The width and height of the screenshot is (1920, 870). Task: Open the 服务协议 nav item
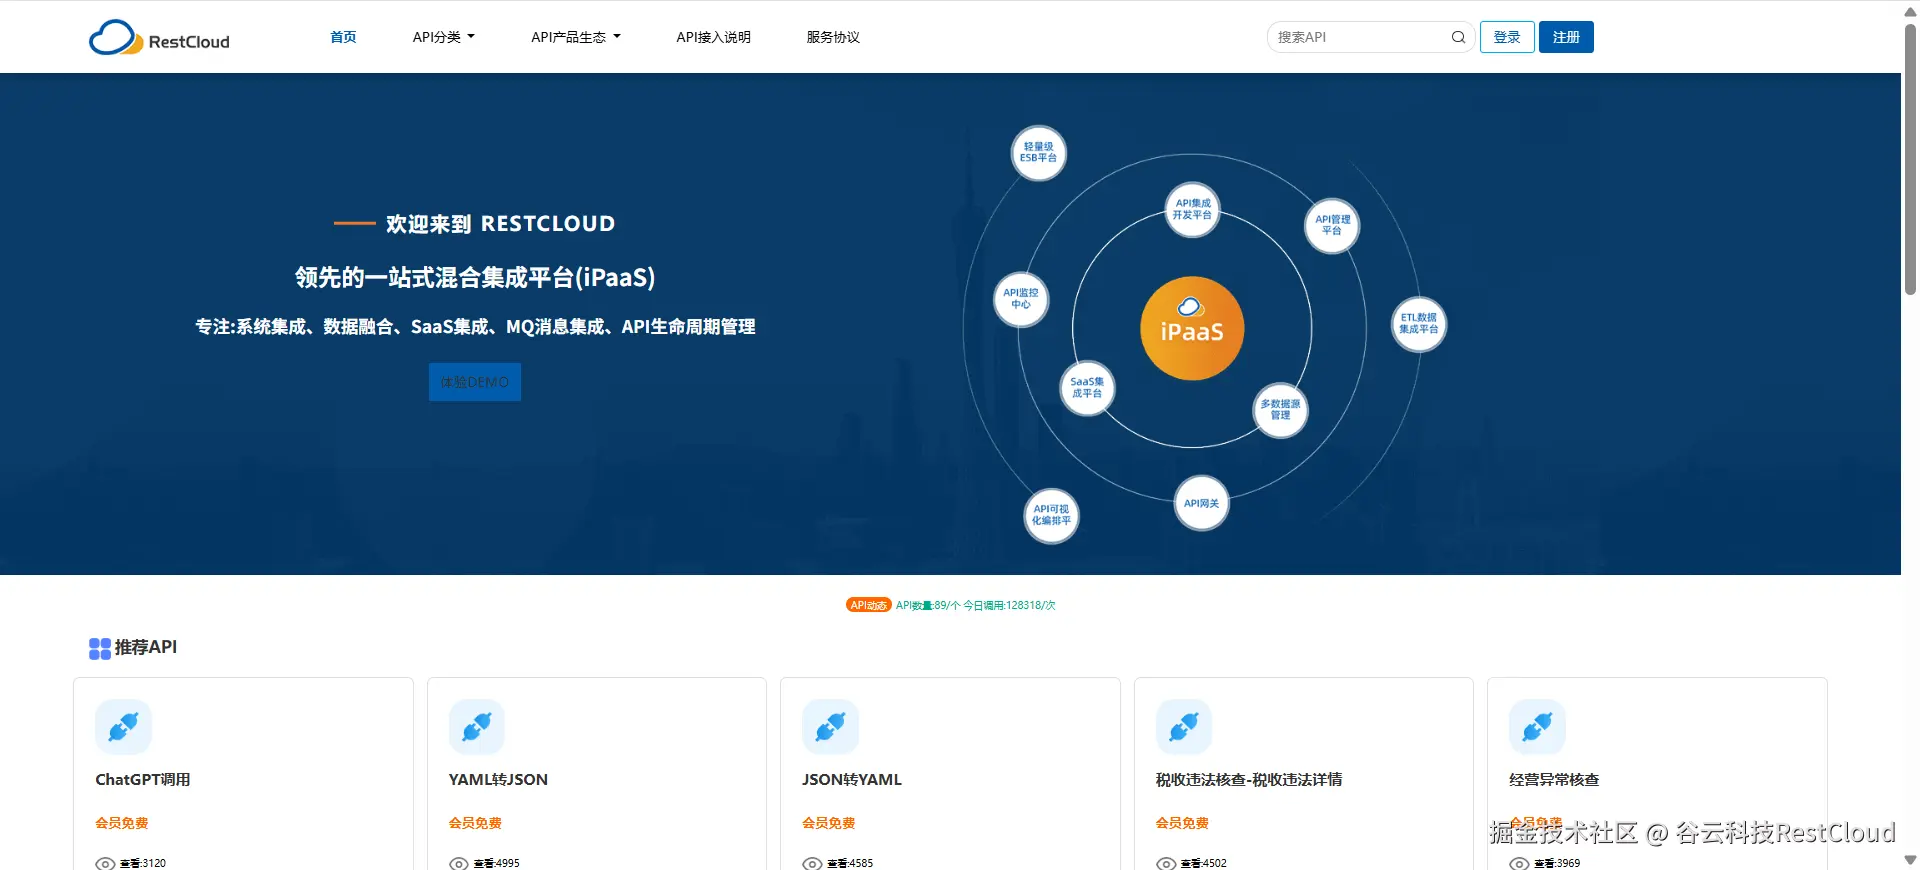click(x=833, y=37)
